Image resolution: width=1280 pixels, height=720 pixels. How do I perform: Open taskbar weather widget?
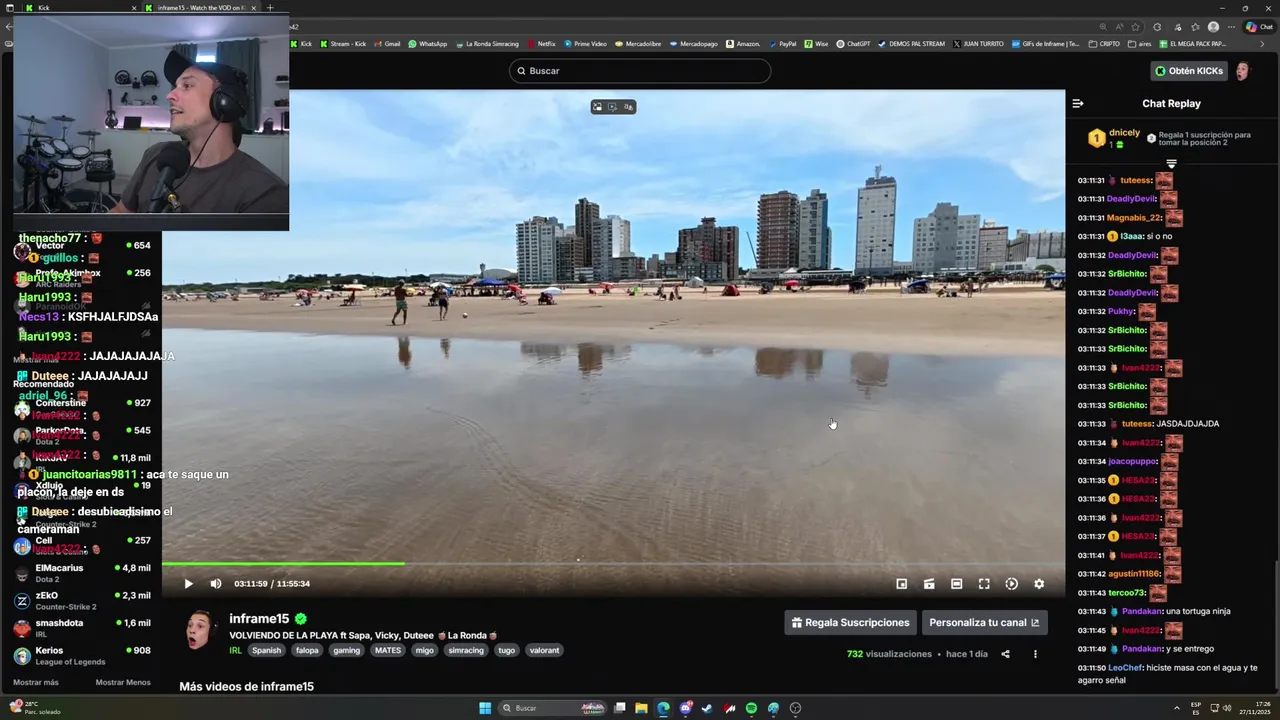point(35,708)
